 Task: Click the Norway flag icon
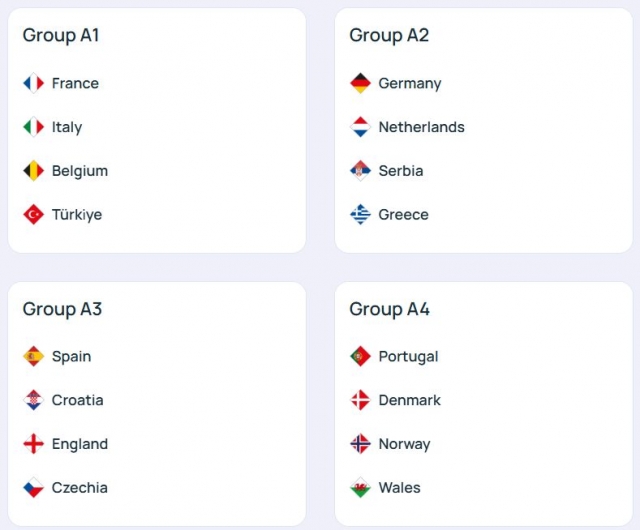361,444
